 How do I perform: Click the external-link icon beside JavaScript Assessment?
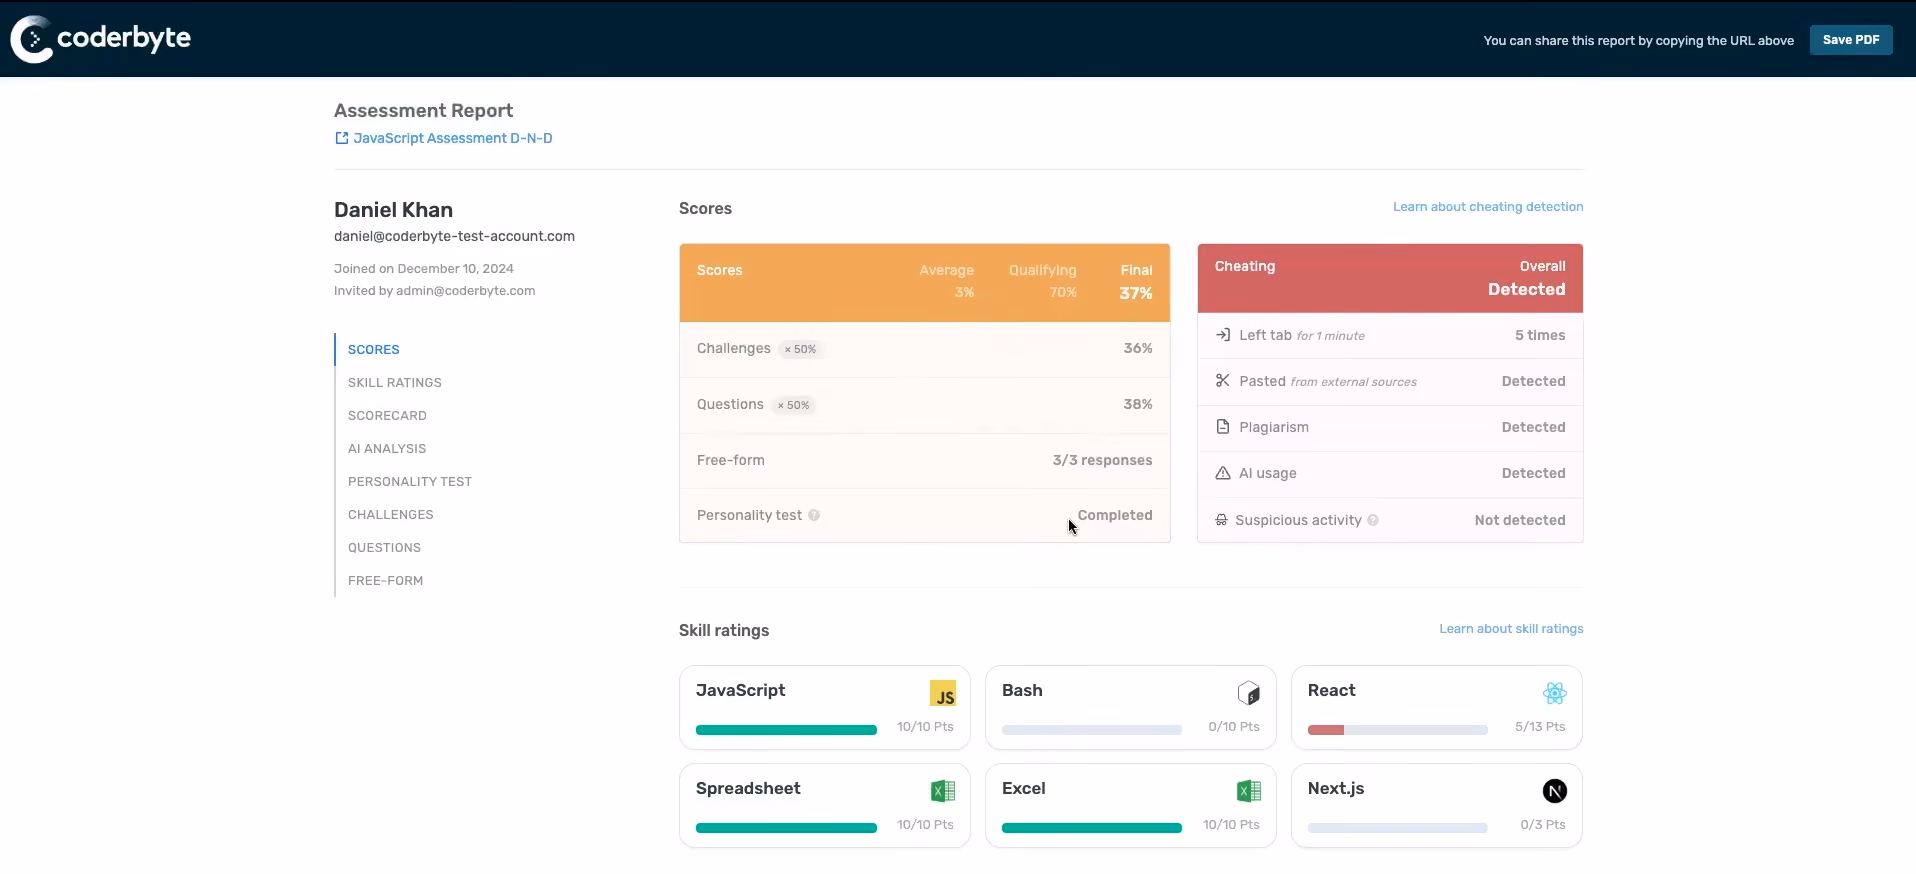[x=341, y=138]
